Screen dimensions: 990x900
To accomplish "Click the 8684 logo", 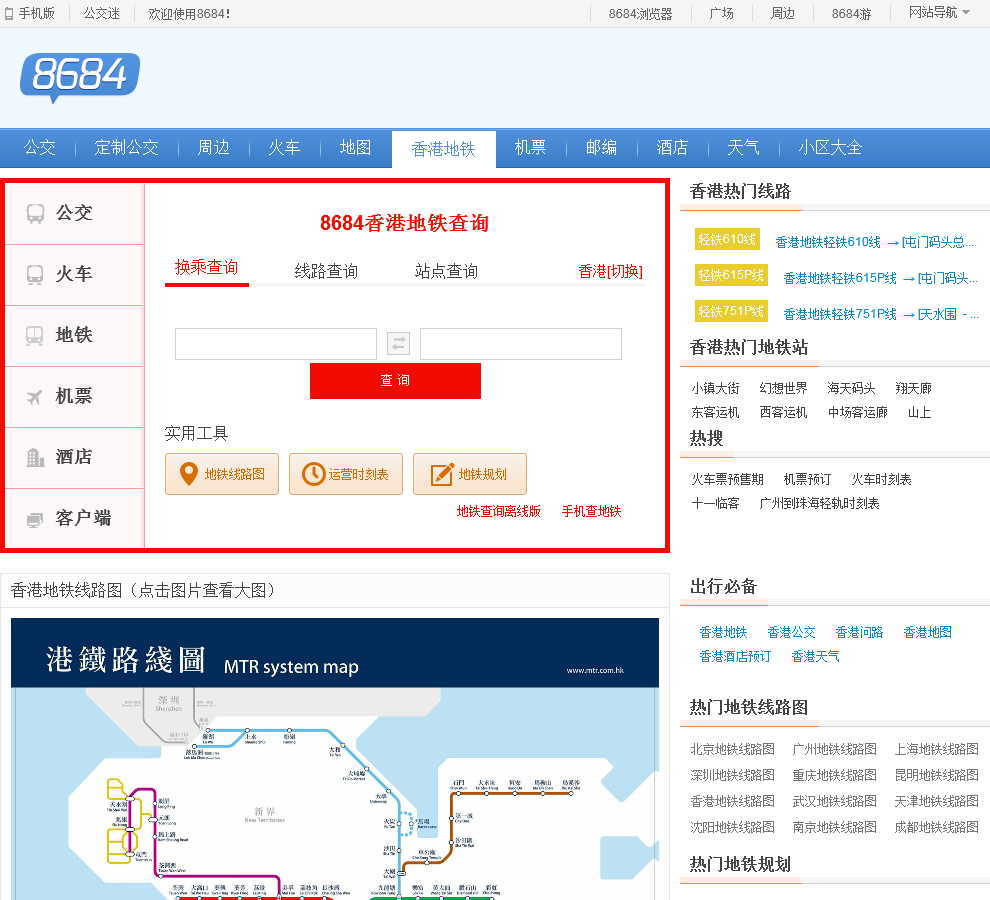I will click(80, 77).
